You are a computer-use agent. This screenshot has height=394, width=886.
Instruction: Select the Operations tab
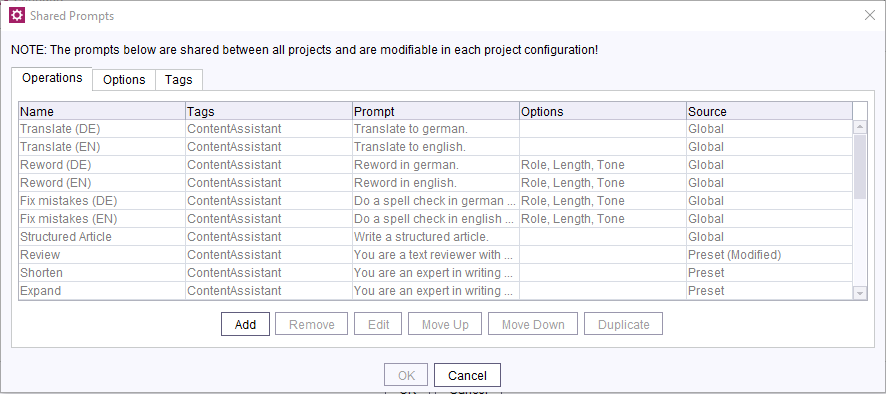pyautogui.click(x=52, y=78)
